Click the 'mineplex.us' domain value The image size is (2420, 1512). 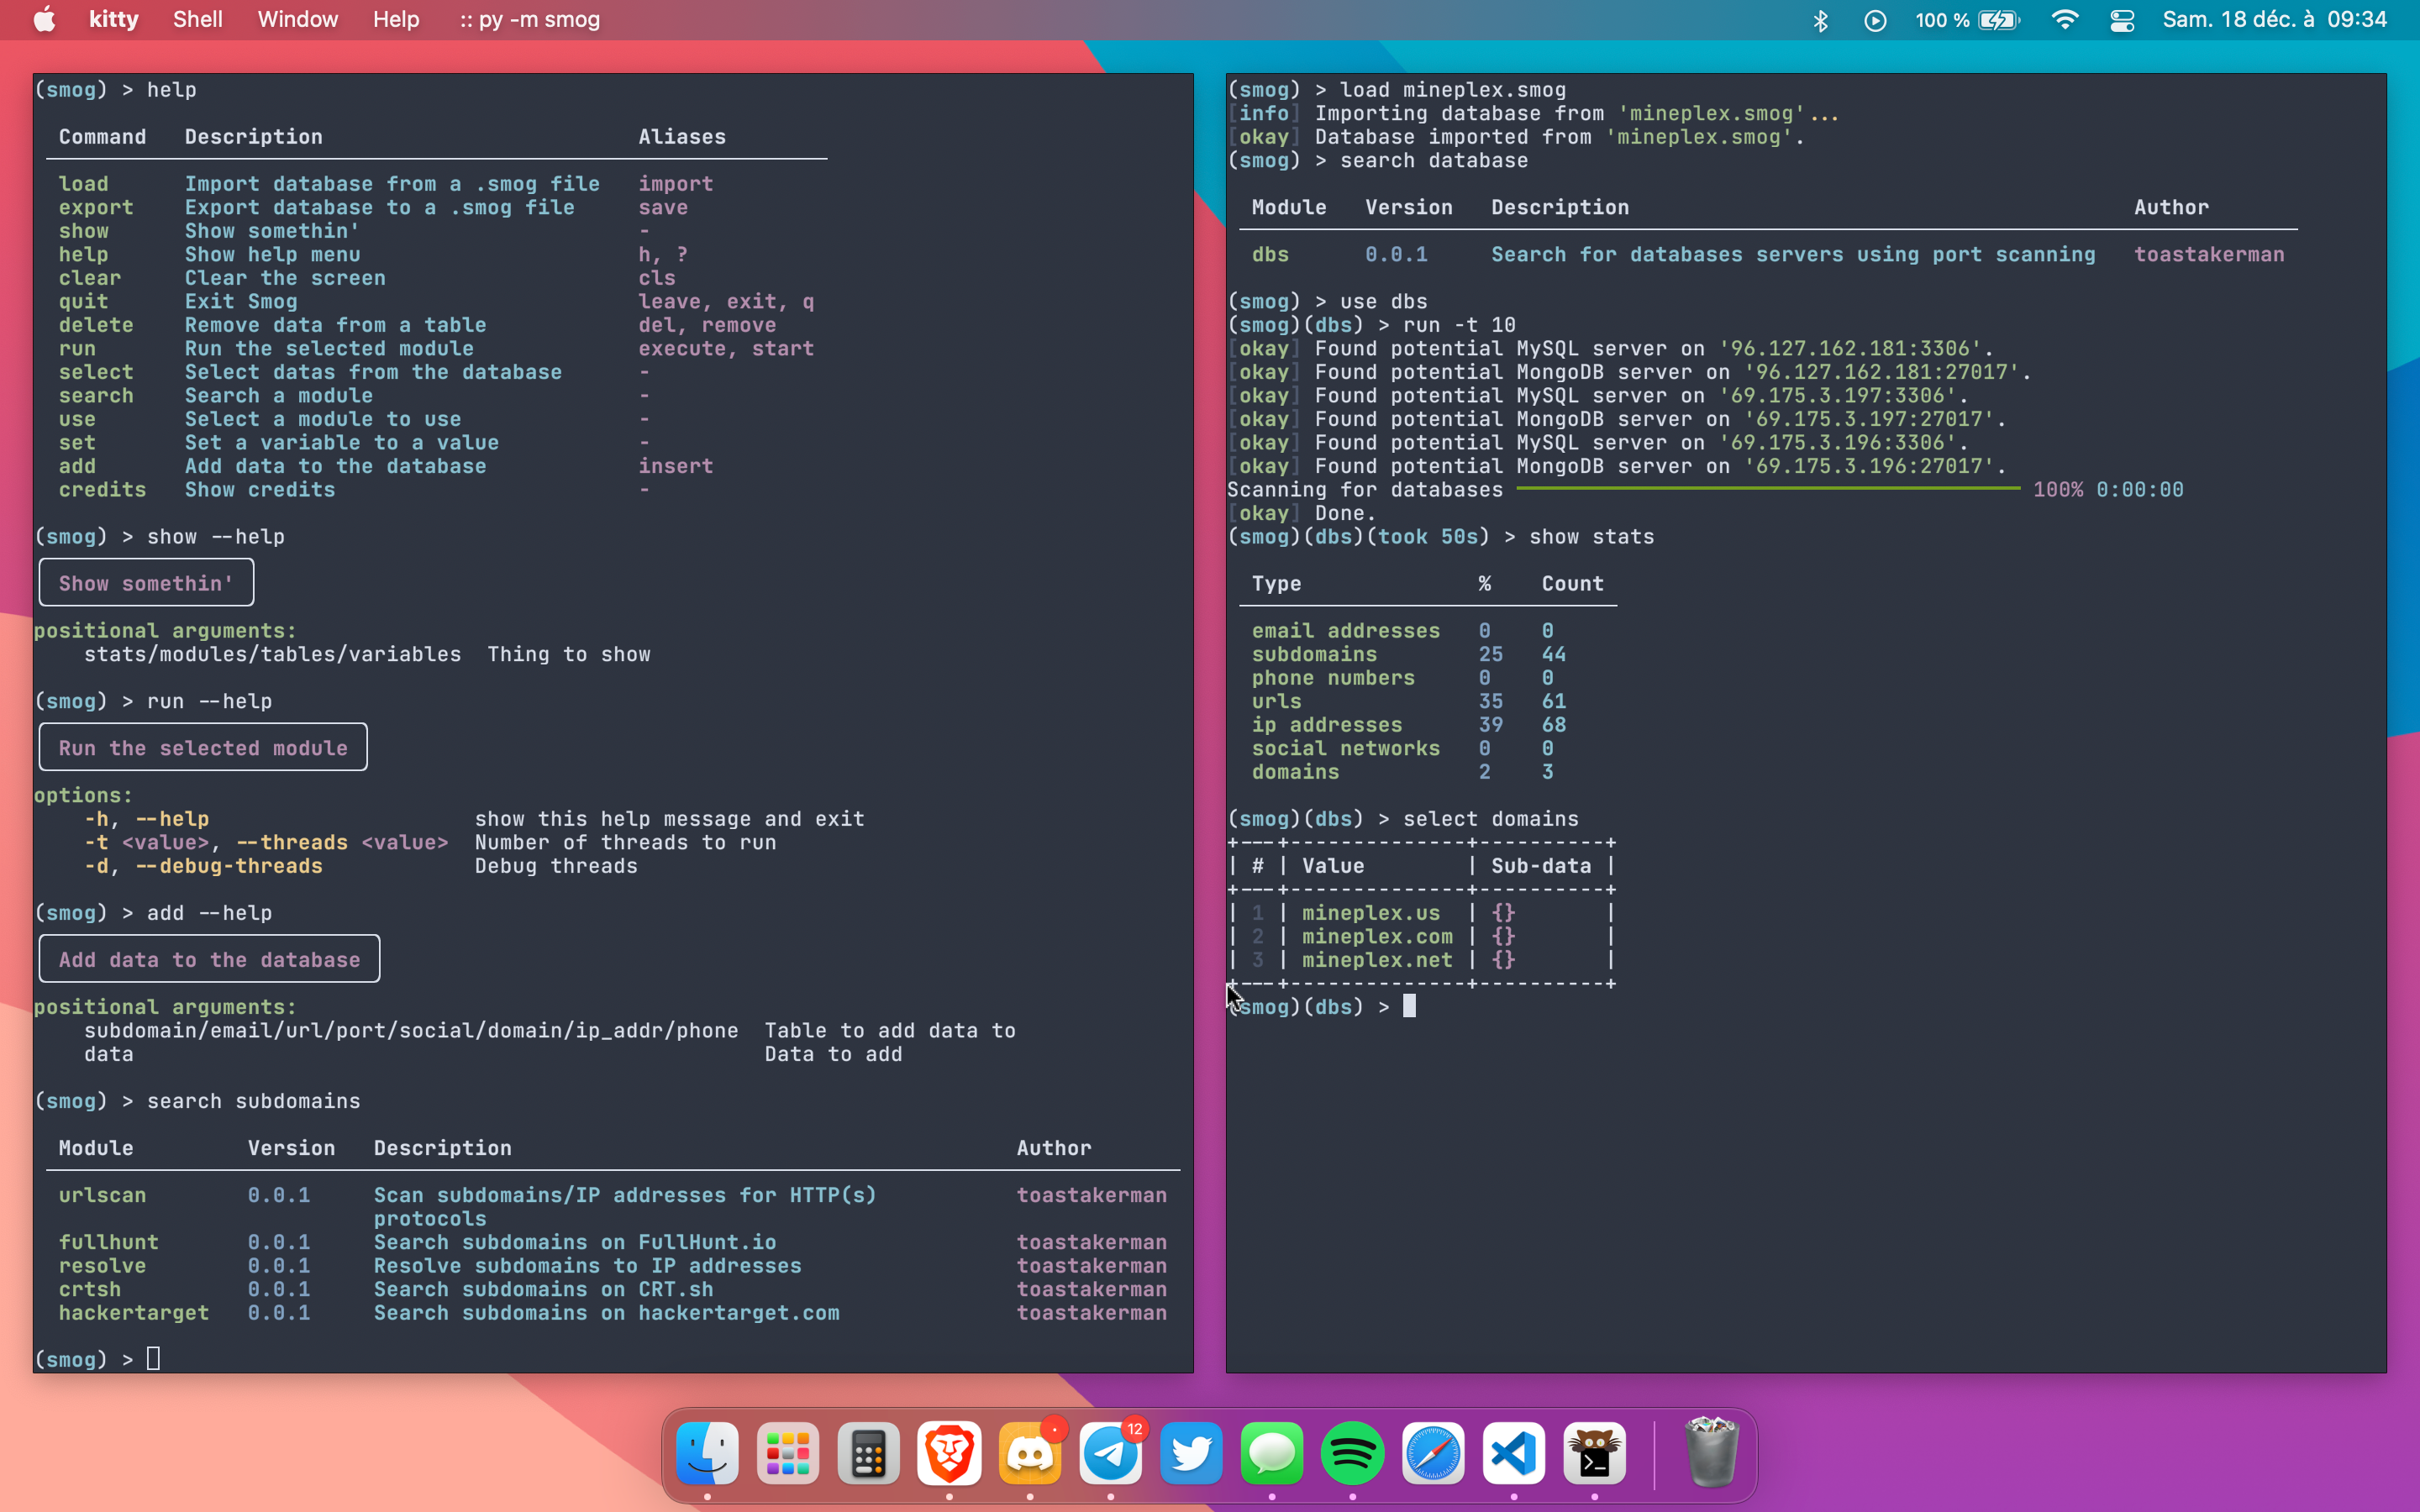pos(1371,912)
